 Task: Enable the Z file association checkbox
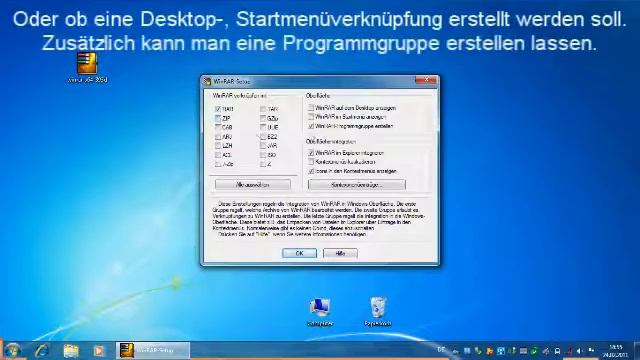click(x=263, y=164)
